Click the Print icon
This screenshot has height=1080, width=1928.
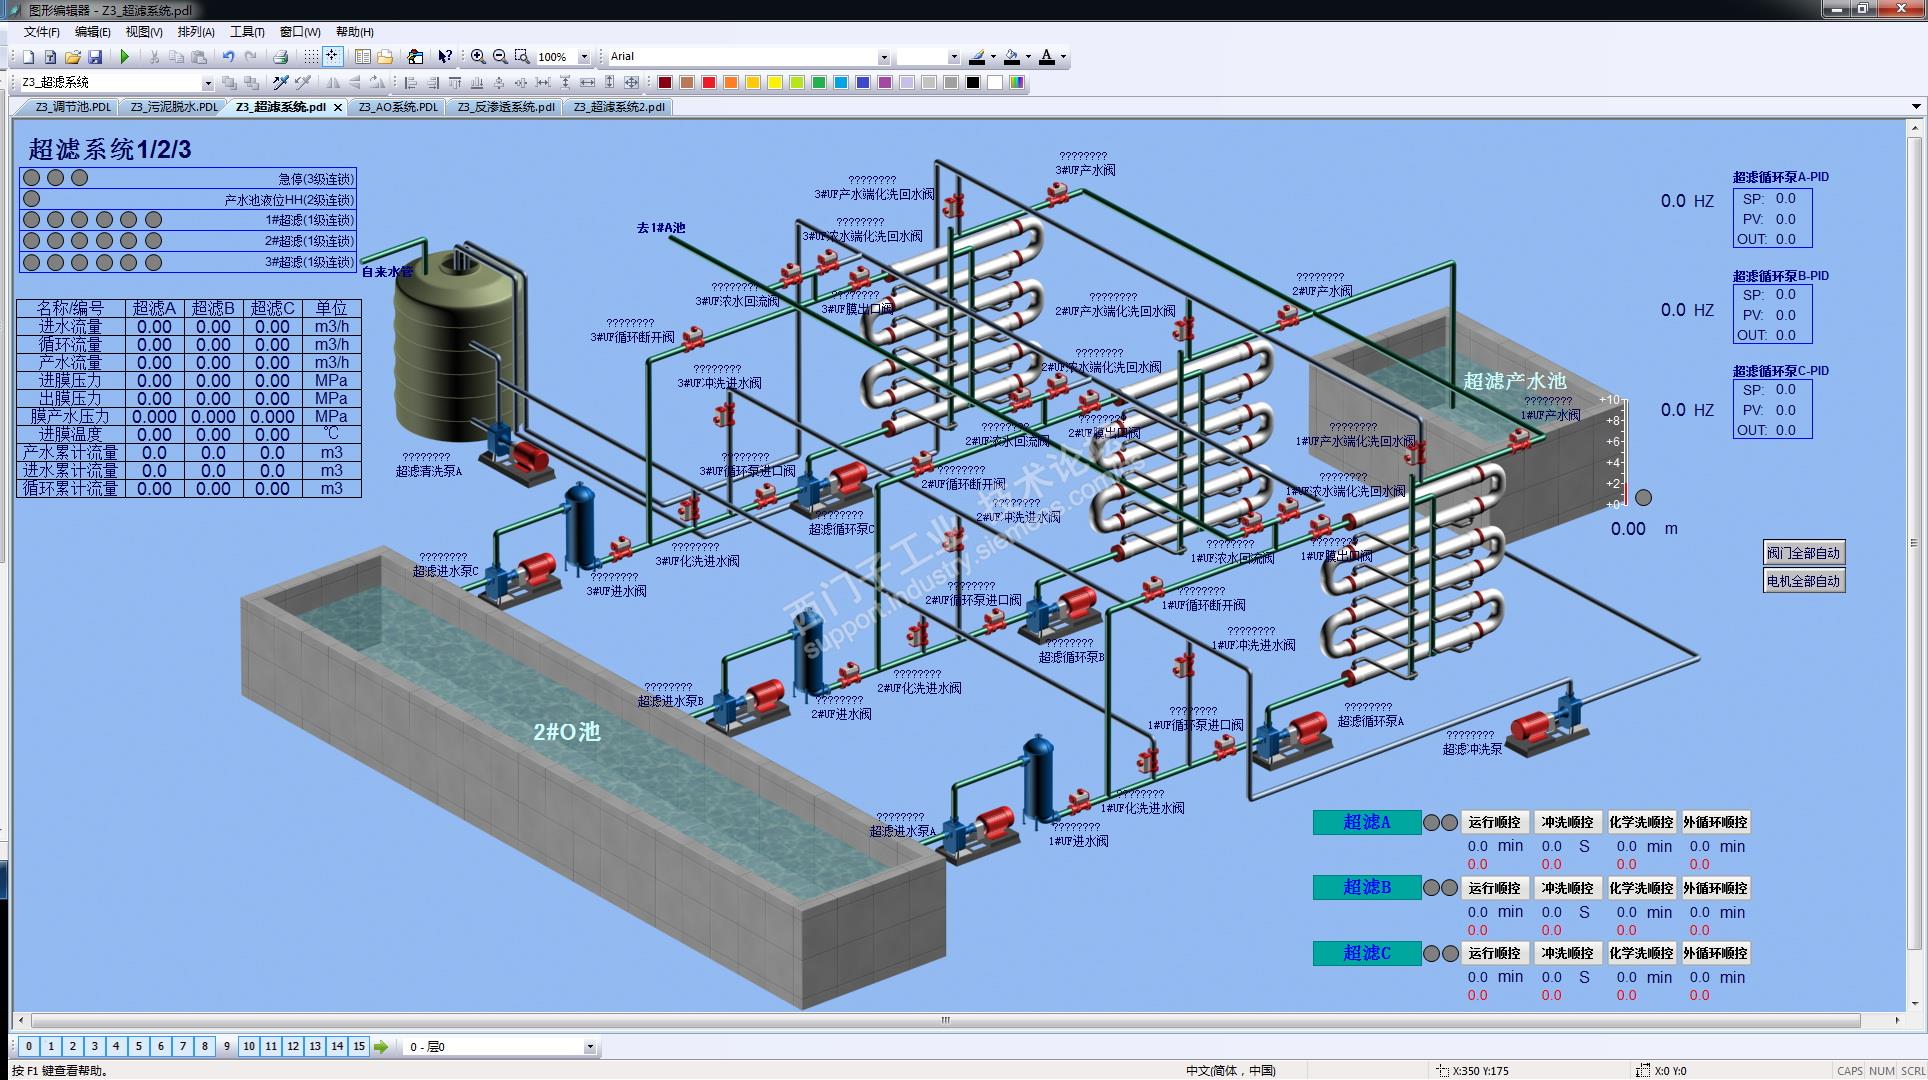(281, 57)
